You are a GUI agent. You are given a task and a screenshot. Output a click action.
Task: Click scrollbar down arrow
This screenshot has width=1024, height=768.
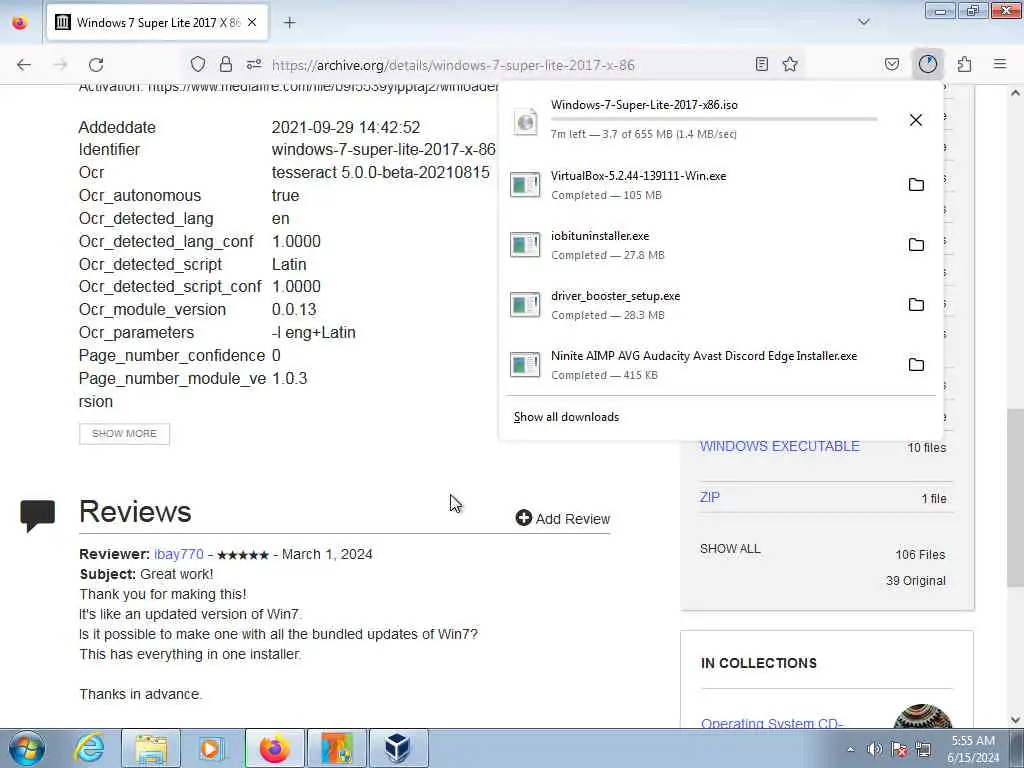pos(1015,720)
